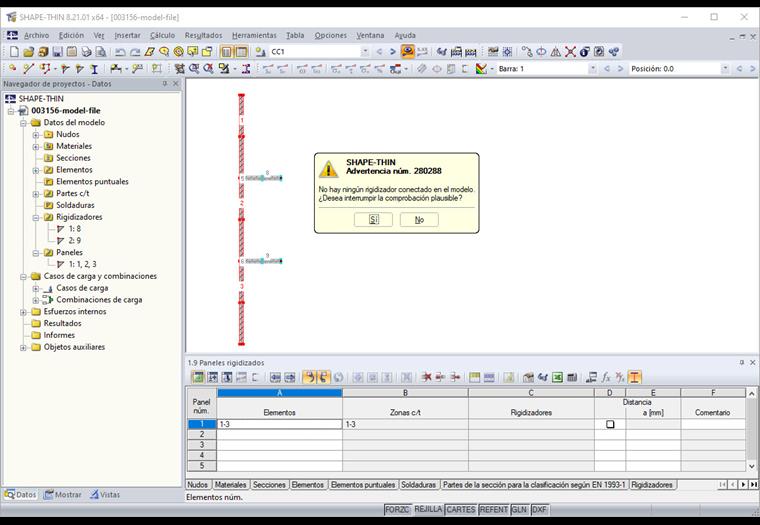The image size is (760, 525).
Task: Open the Herramientas menu
Action: tap(254, 35)
